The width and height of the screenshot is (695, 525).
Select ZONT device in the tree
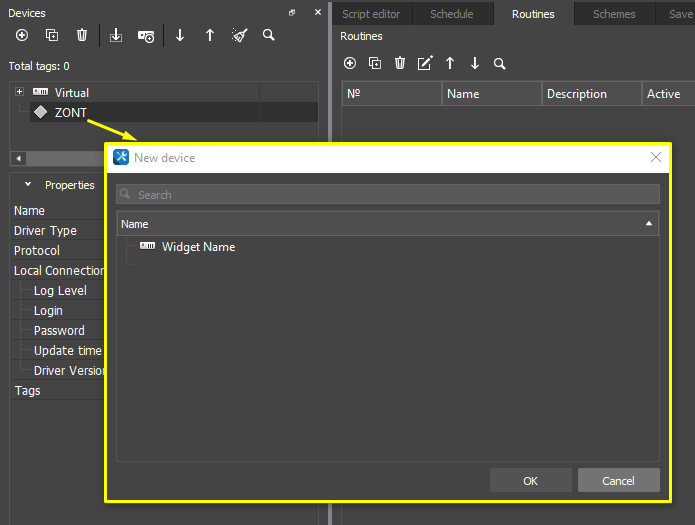[70, 112]
